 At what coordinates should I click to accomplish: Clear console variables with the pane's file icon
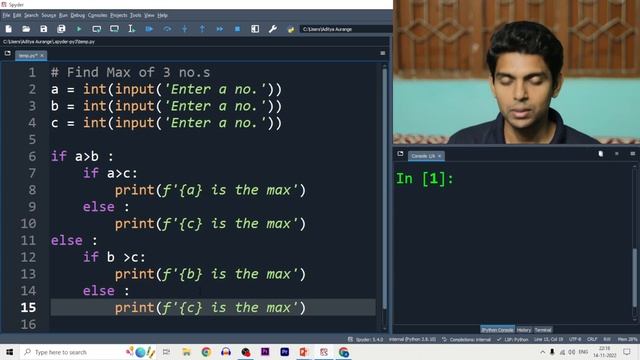click(601, 154)
